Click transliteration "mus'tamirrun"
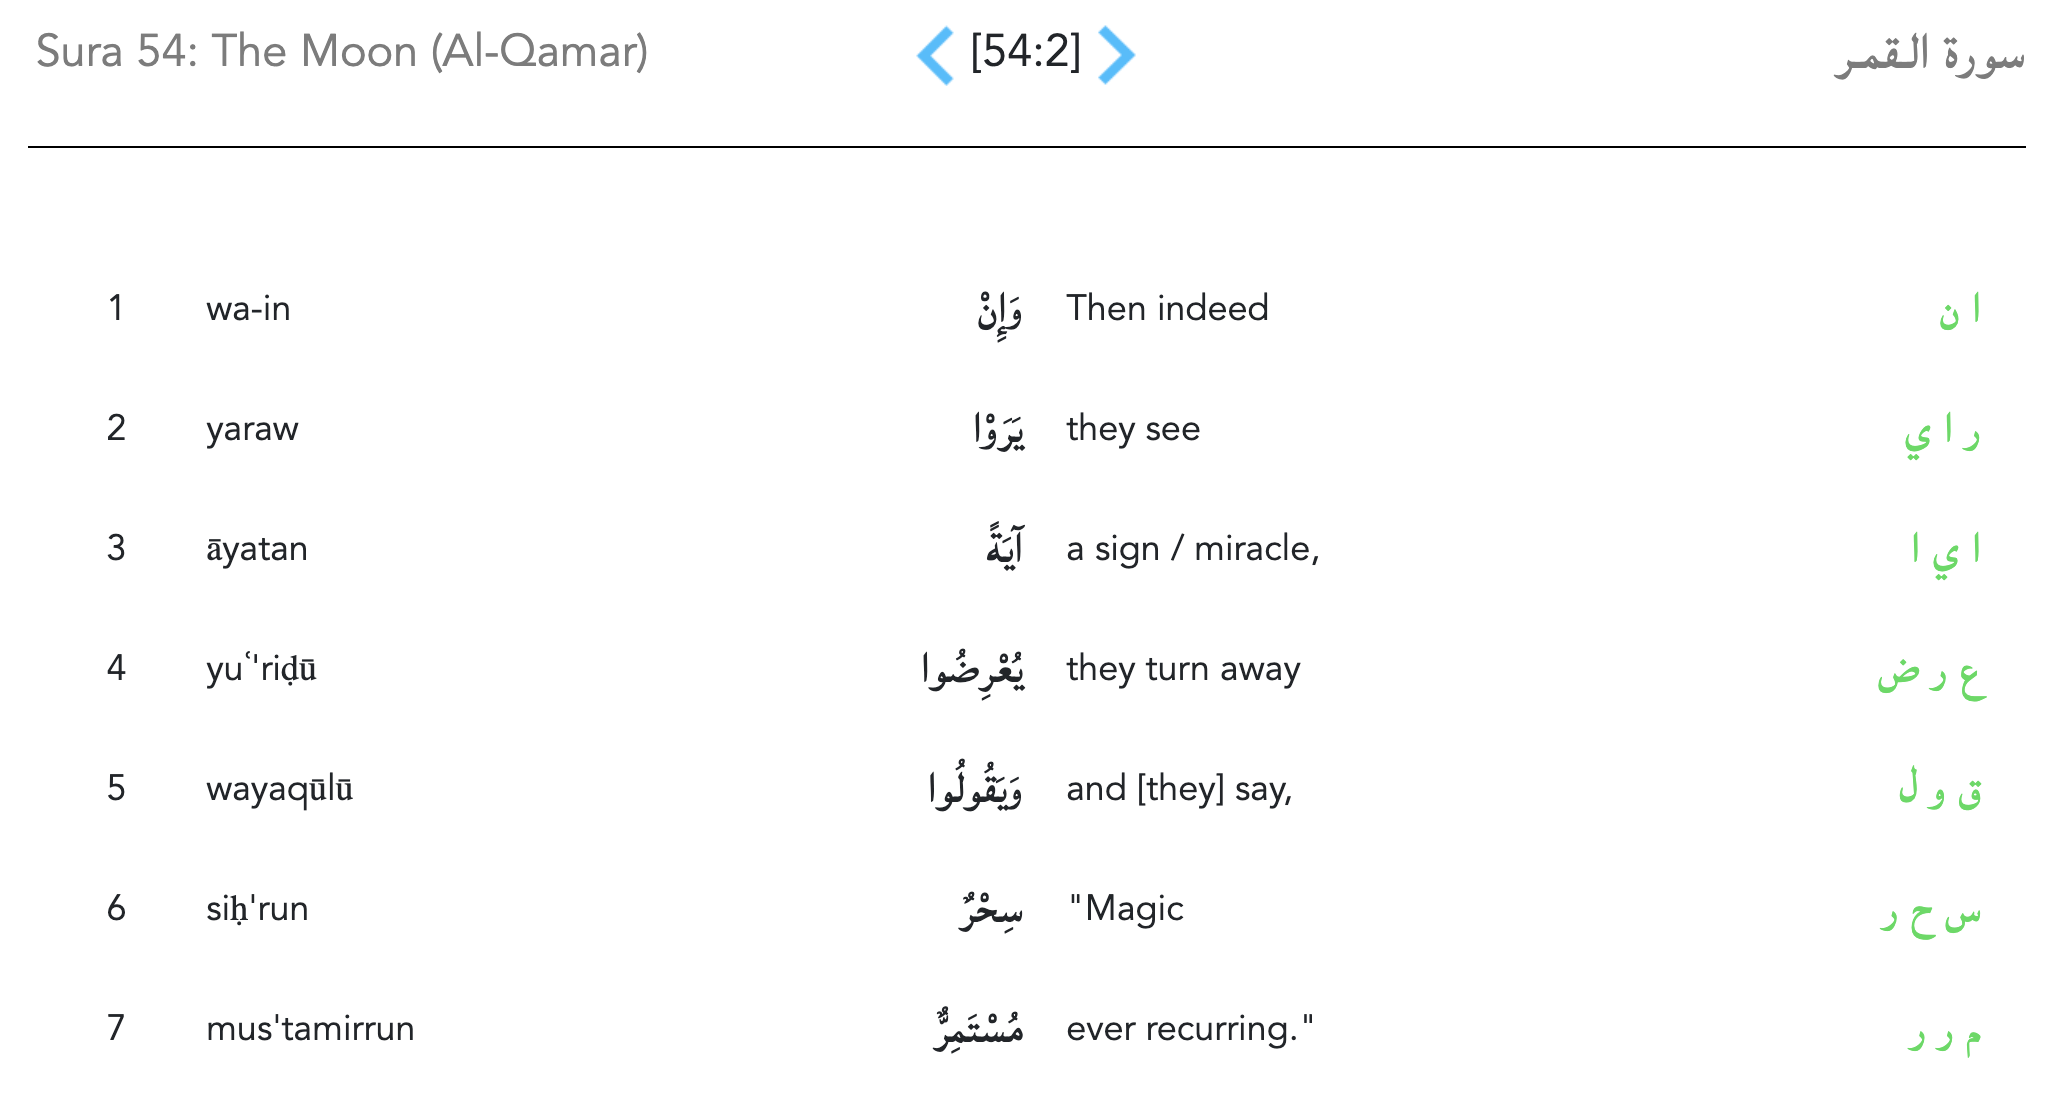The width and height of the screenshot is (2054, 1120). pyautogui.click(x=310, y=1029)
